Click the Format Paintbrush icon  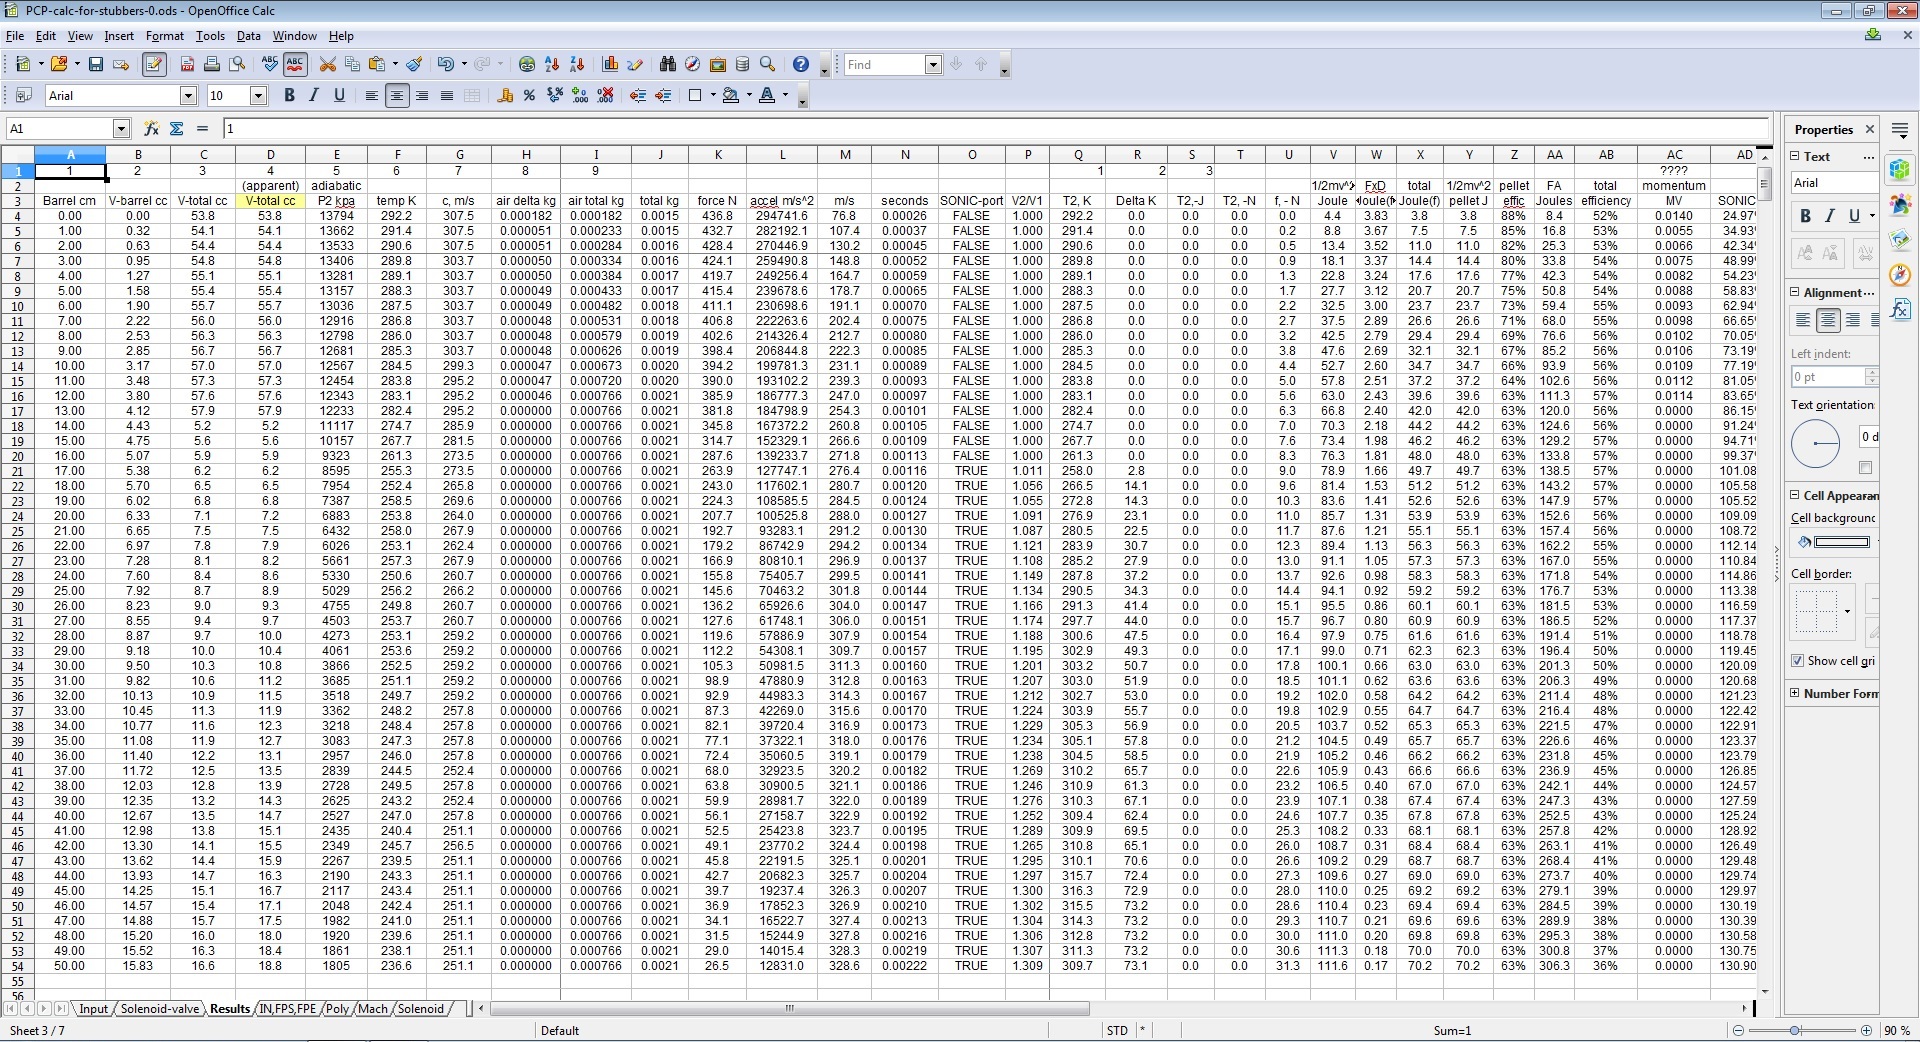coord(414,65)
